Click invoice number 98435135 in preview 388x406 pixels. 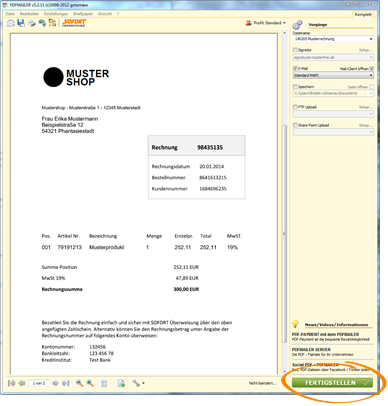point(210,147)
